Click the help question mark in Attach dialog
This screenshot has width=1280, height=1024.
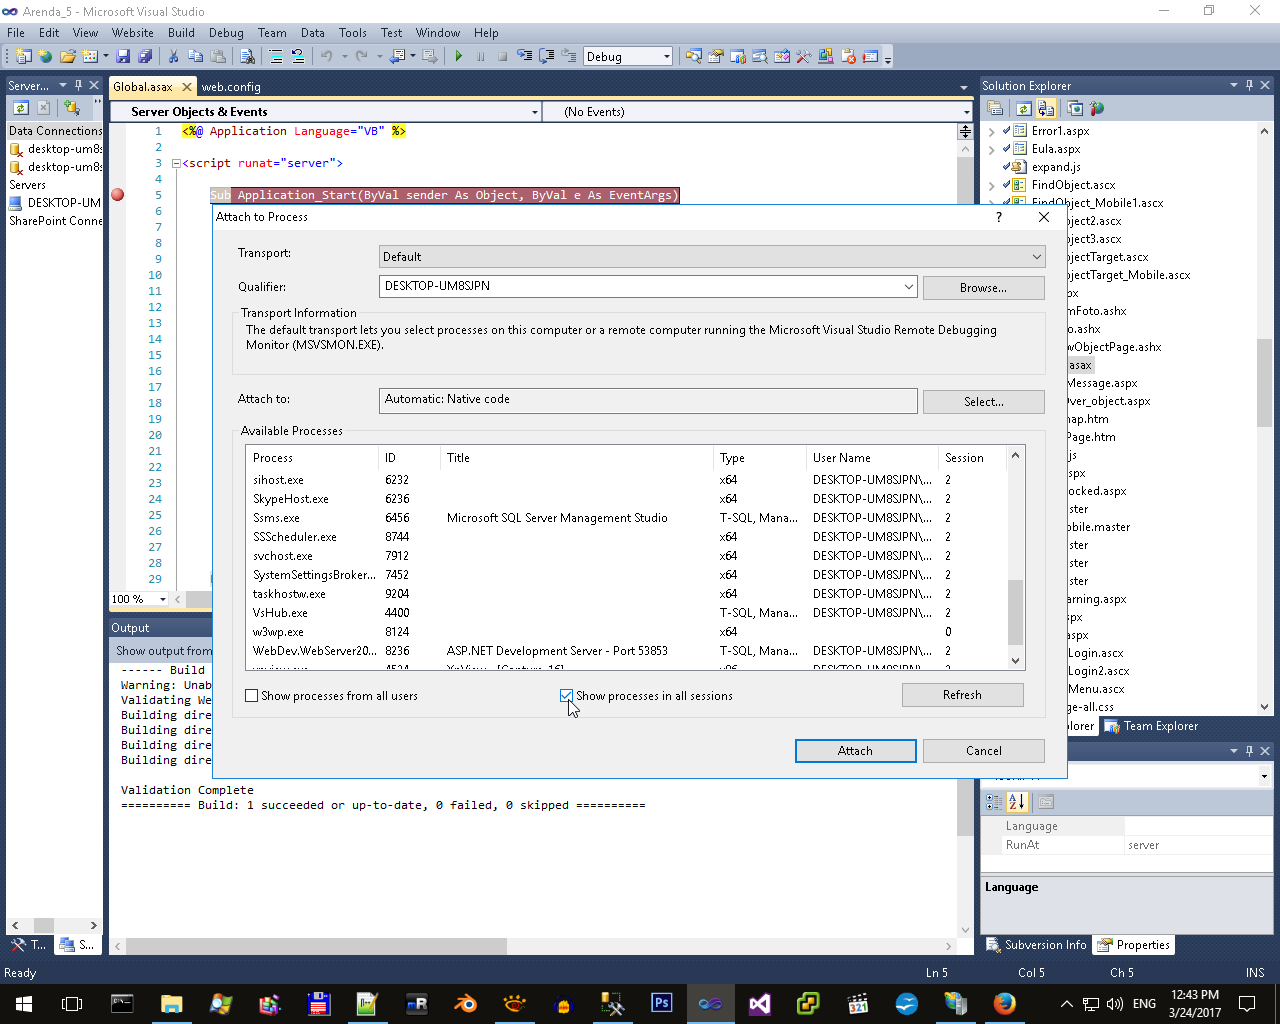[999, 217]
